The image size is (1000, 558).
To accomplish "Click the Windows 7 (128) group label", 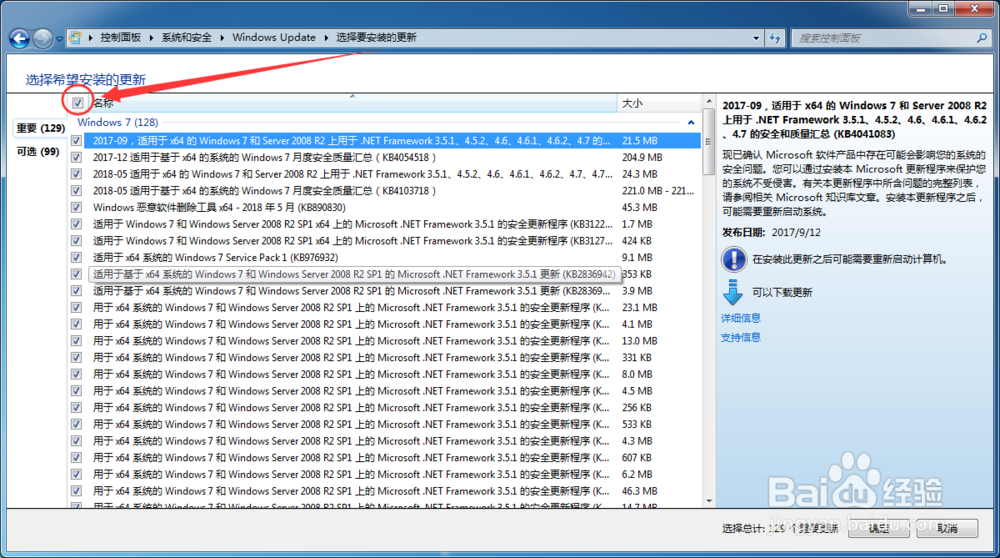I will (x=118, y=122).
